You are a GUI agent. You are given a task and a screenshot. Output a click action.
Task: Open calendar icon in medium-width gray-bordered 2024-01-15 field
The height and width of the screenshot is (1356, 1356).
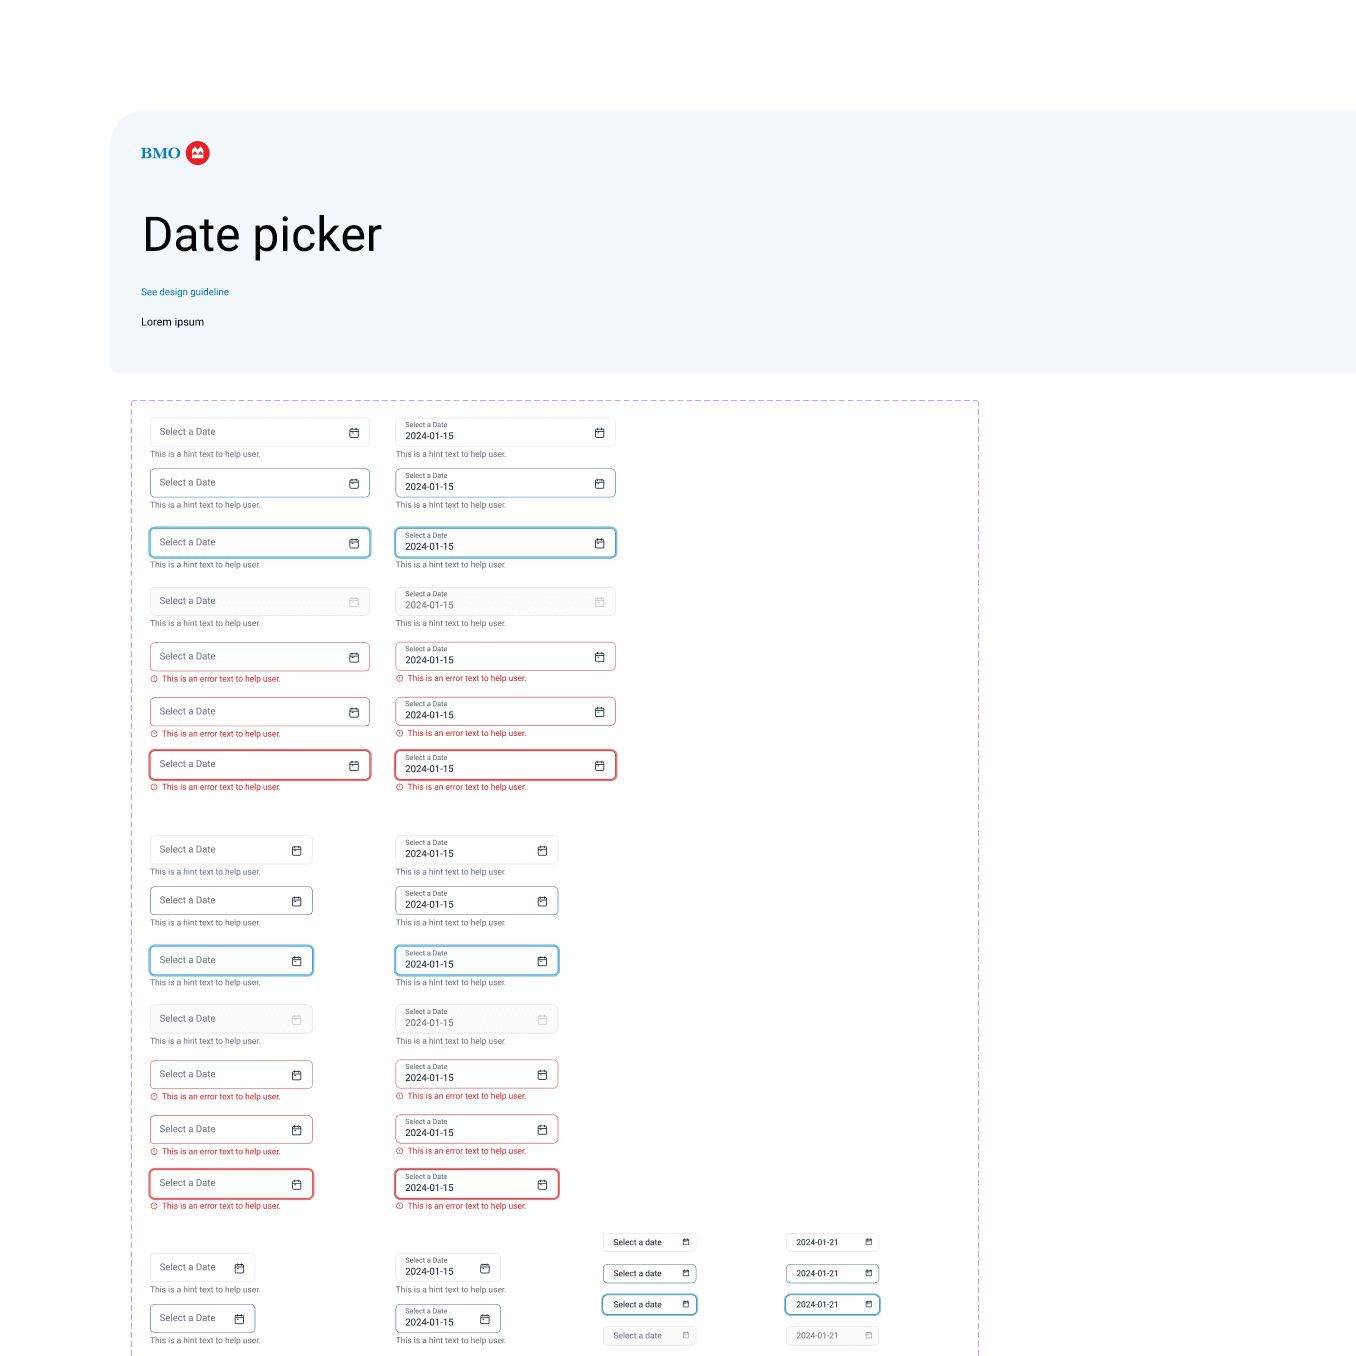(x=542, y=851)
